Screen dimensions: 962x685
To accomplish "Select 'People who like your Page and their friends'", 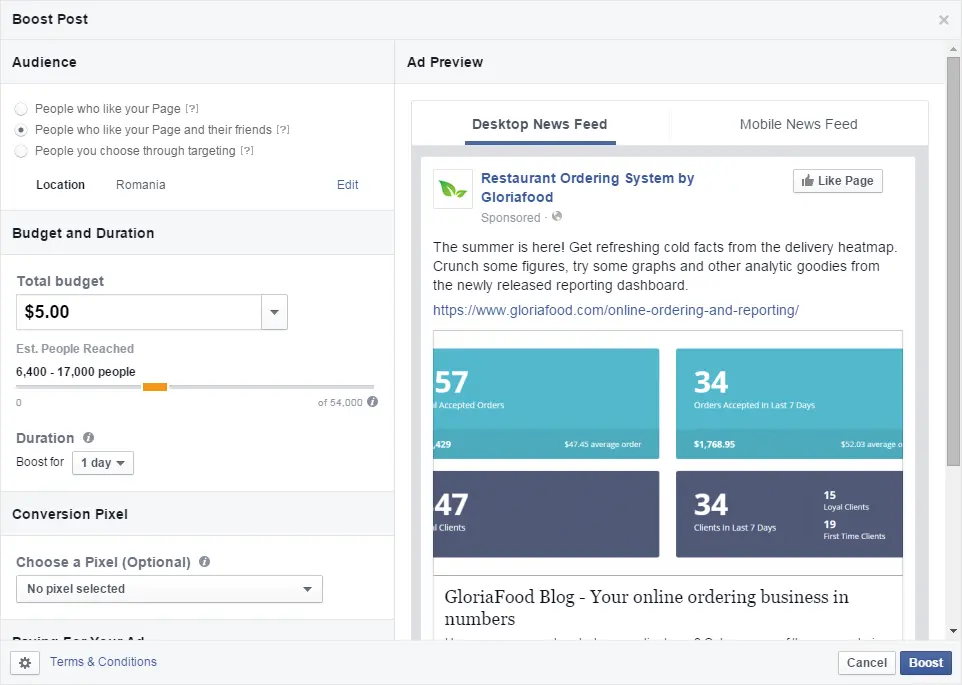I will click(x=21, y=130).
